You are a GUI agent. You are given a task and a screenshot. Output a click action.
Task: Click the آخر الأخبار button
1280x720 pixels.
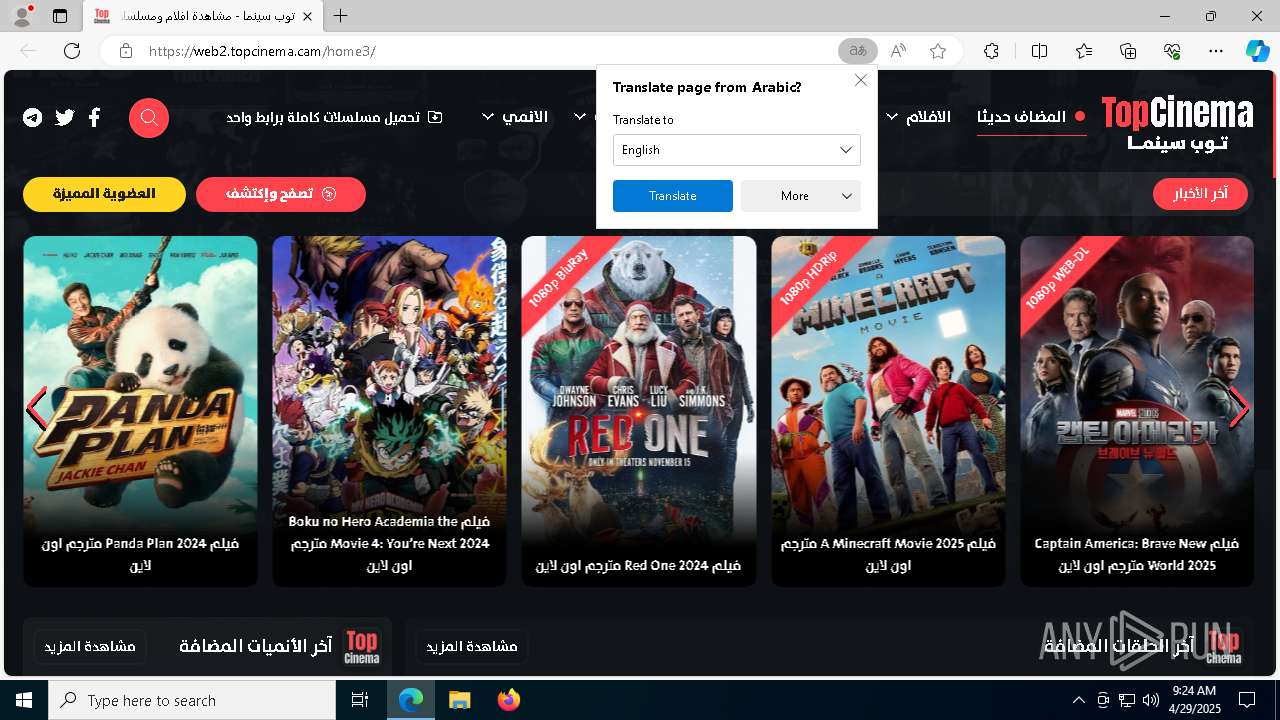pyautogui.click(x=1200, y=194)
